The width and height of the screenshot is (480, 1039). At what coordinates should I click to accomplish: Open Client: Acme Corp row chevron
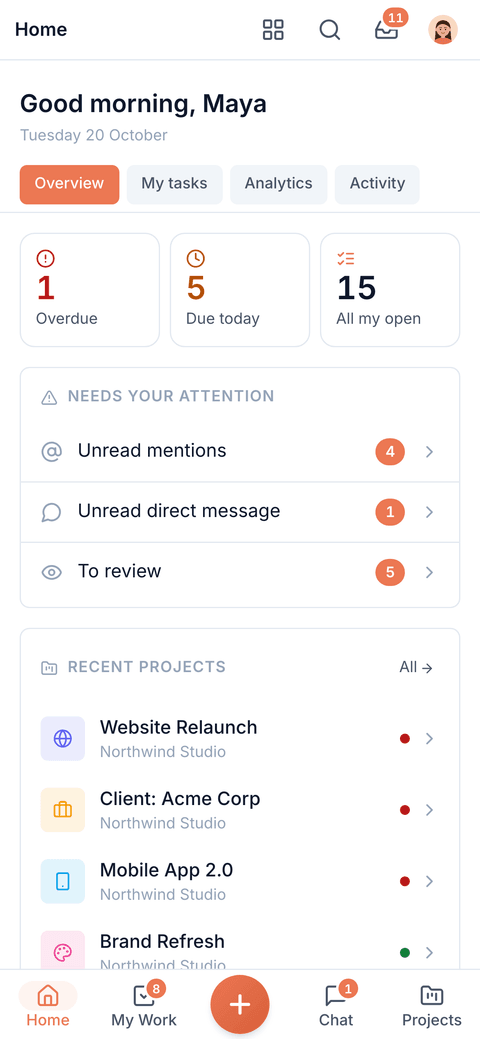(430, 810)
